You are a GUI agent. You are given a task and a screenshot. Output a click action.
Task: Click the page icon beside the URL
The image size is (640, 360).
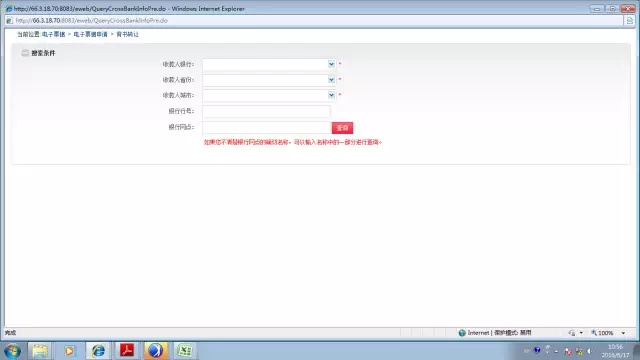[9, 20]
